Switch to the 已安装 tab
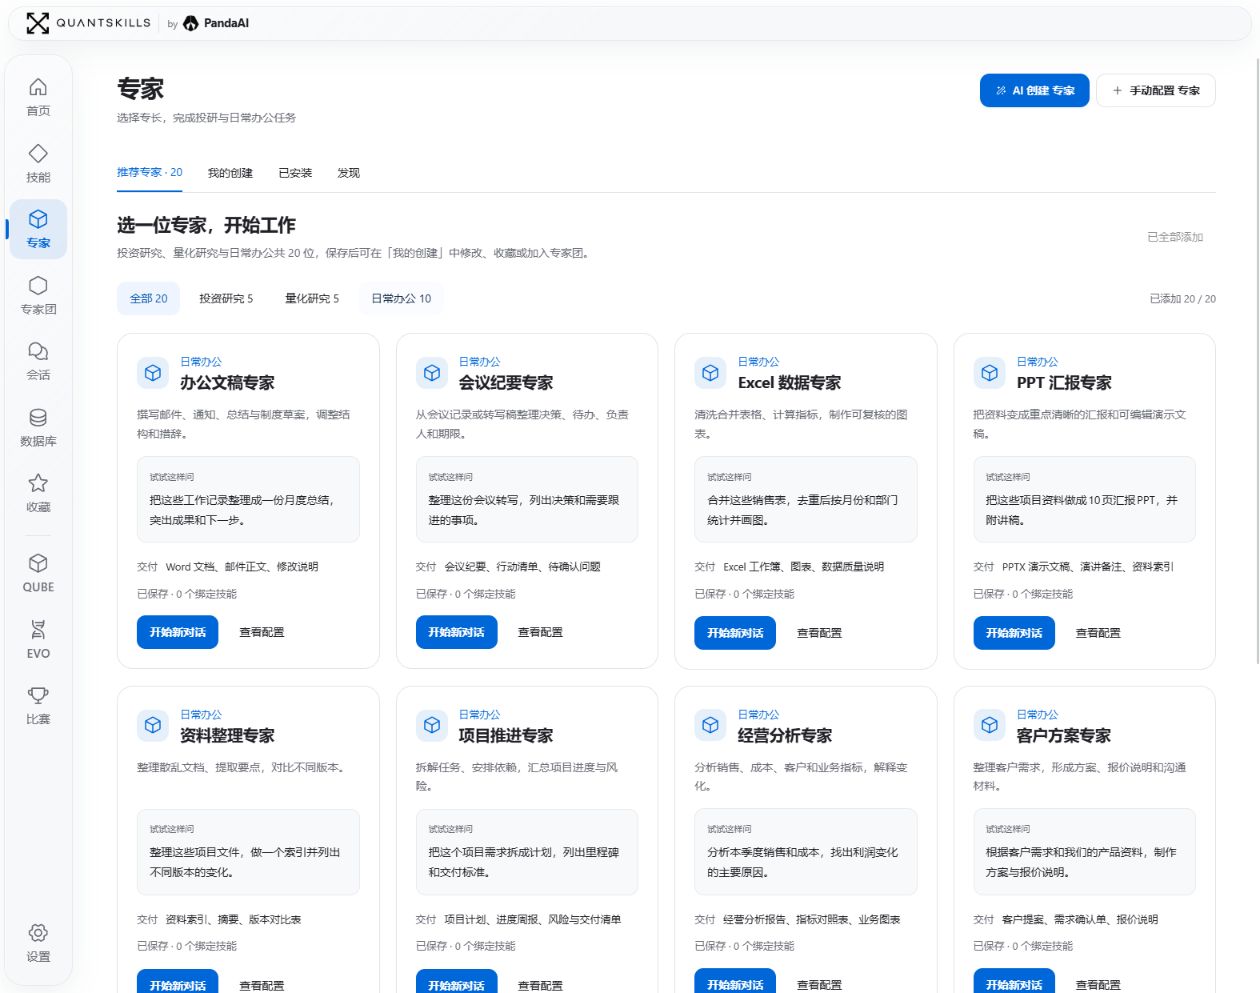Viewport: 1260px width, 993px height. click(x=295, y=173)
